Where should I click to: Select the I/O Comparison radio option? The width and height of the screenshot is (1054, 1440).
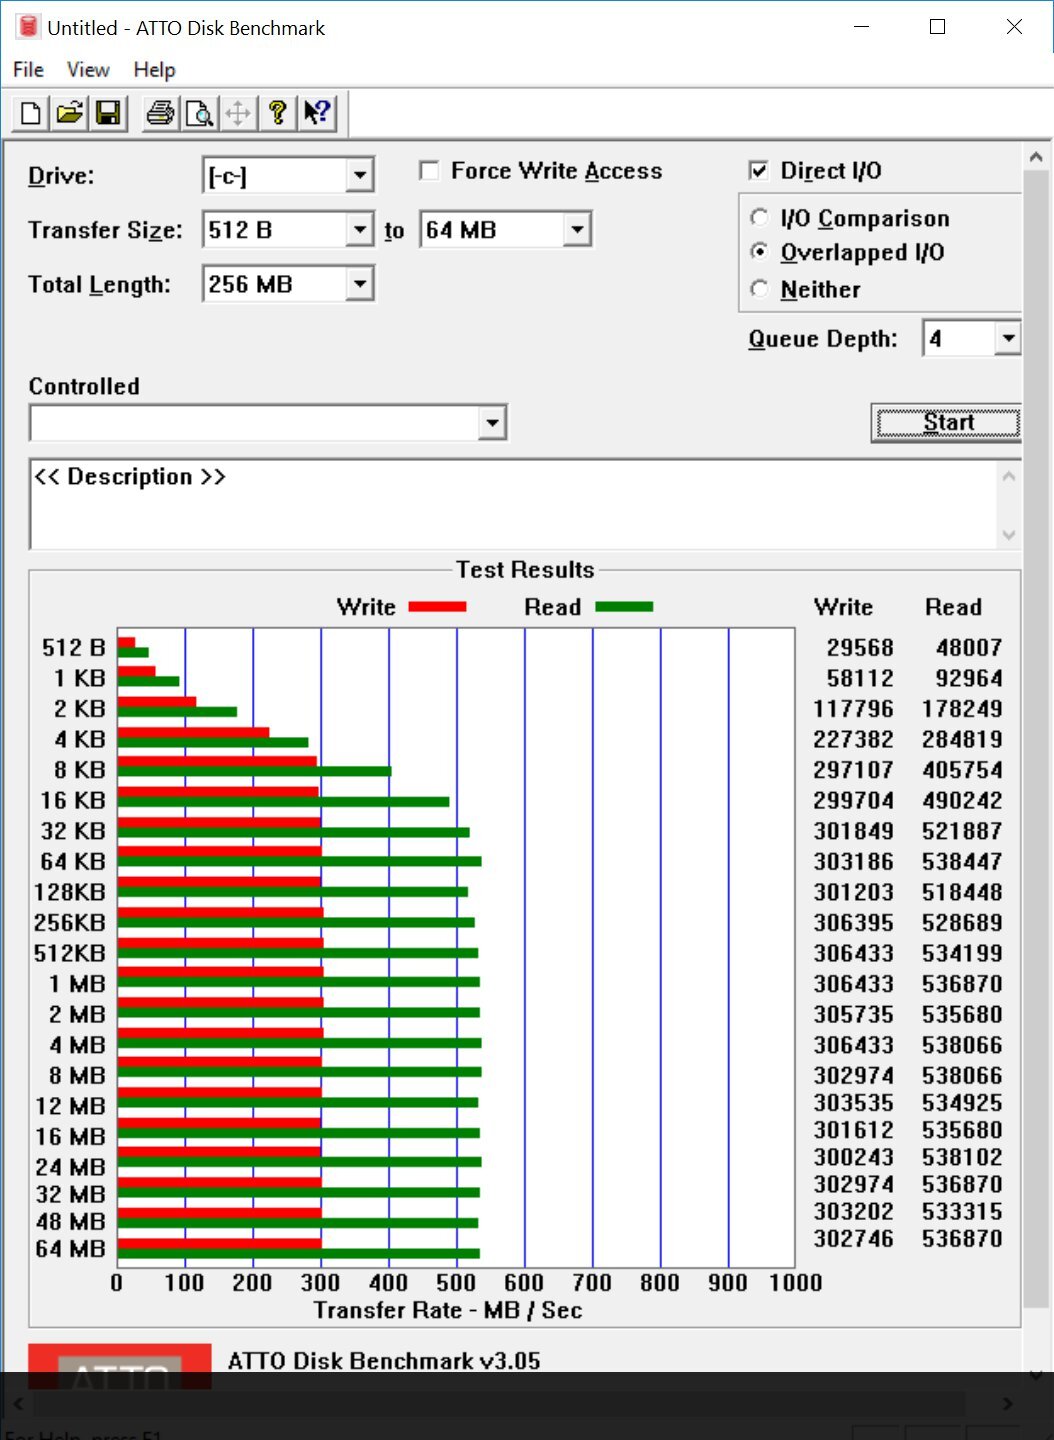click(x=760, y=218)
